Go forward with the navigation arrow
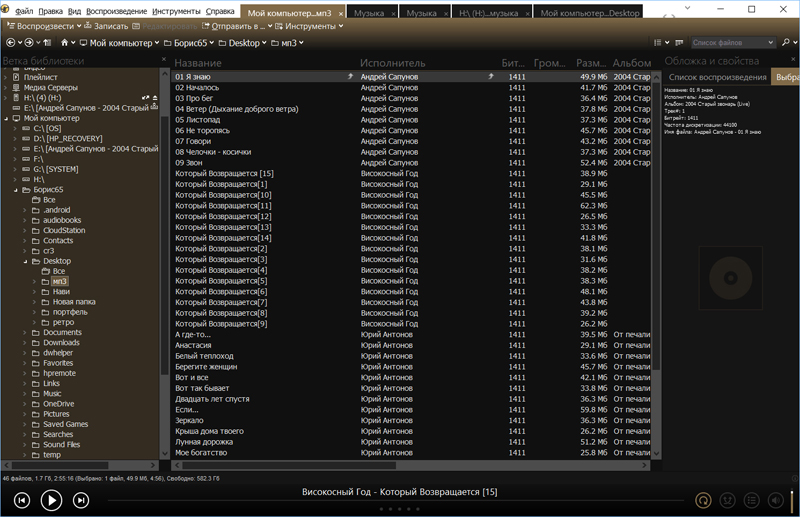The height and width of the screenshot is (517, 800). [29, 43]
